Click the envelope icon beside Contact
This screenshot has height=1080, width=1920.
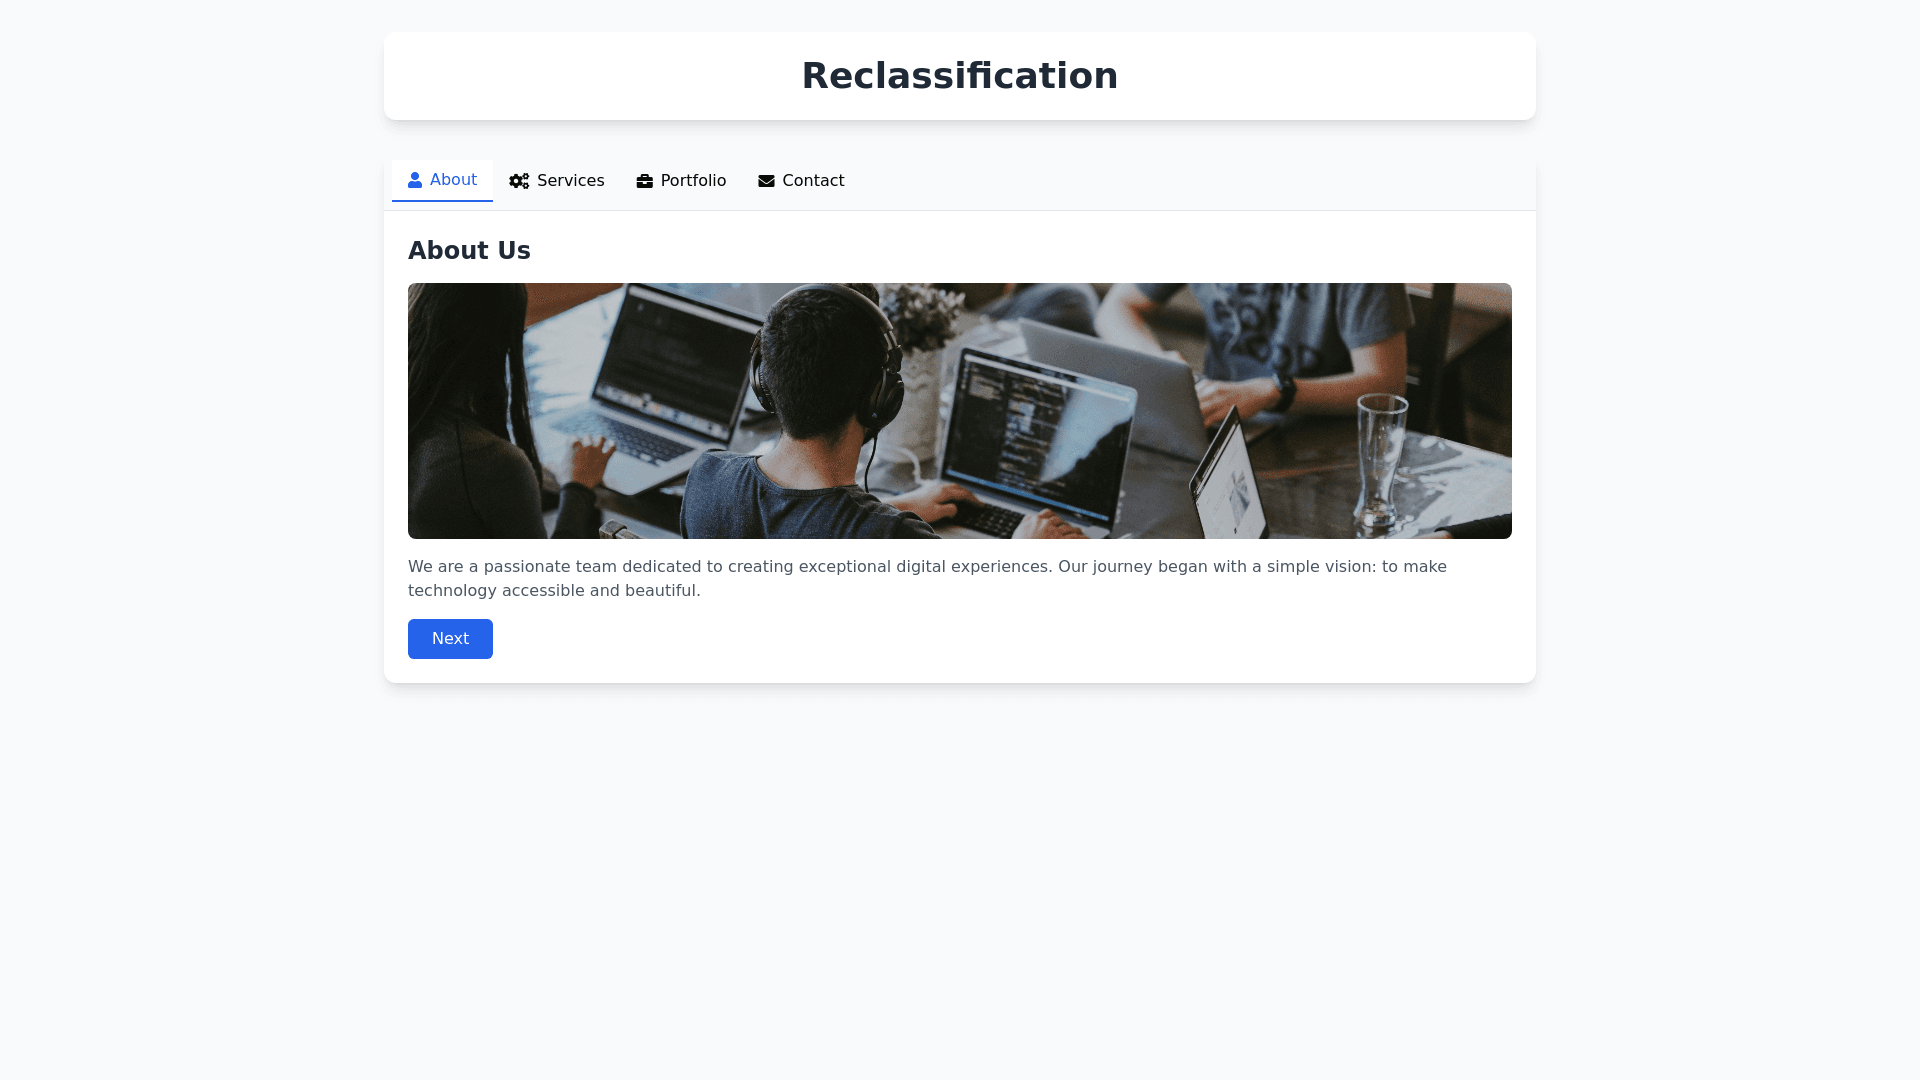[767, 181]
